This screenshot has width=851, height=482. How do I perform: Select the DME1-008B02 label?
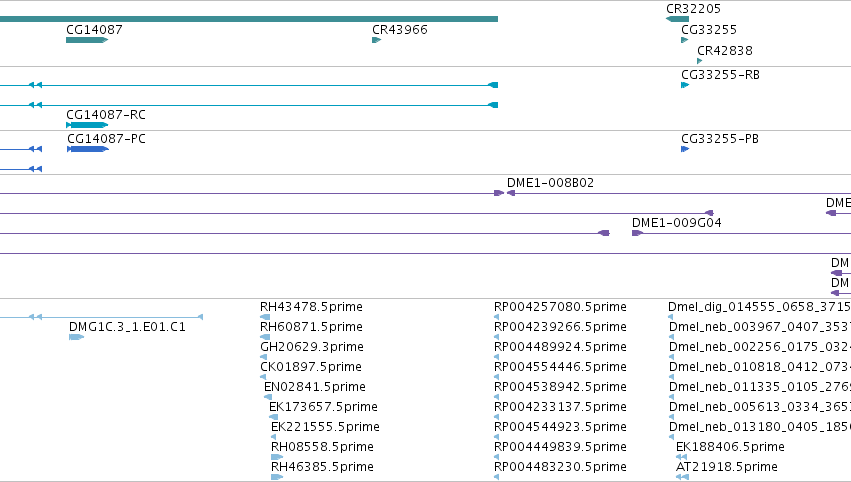[550, 182]
